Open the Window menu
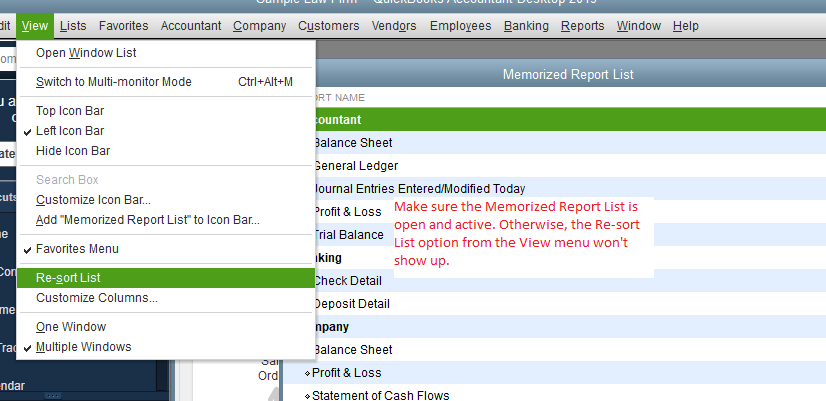Screen dimensions: 826x401 point(638,26)
